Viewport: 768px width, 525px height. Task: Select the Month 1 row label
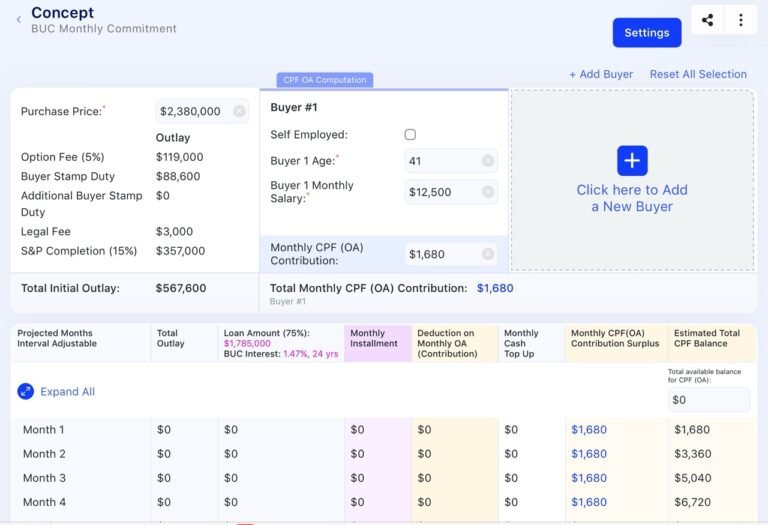click(44, 430)
